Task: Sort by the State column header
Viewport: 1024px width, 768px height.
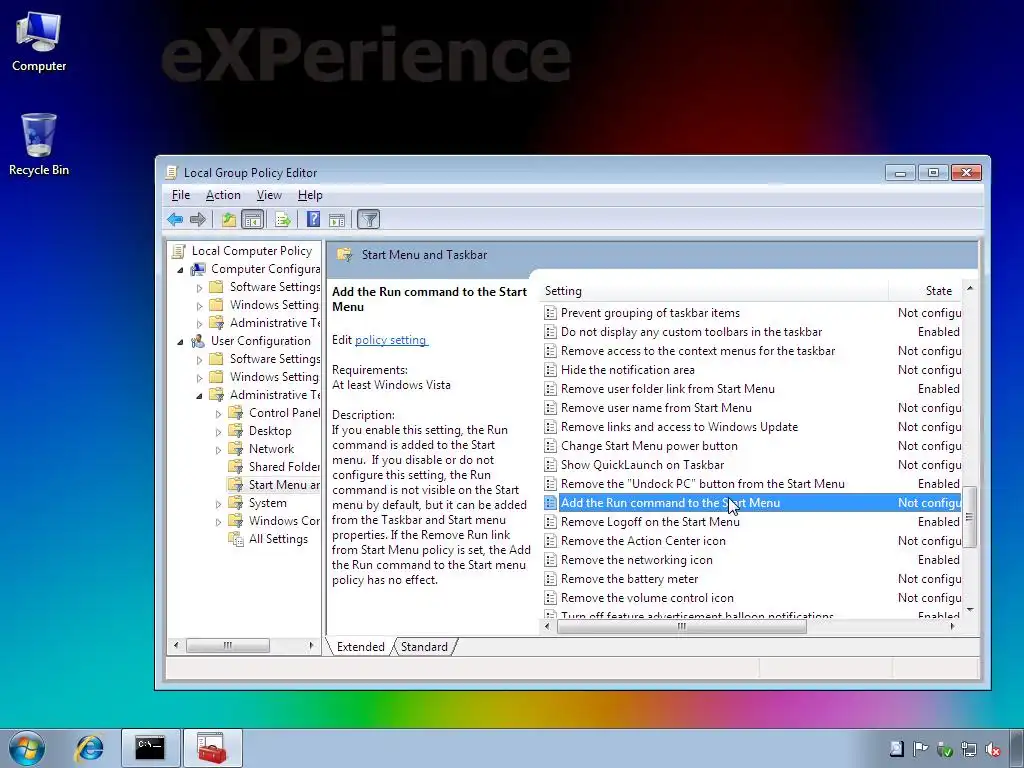Action: (x=926, y=291)
